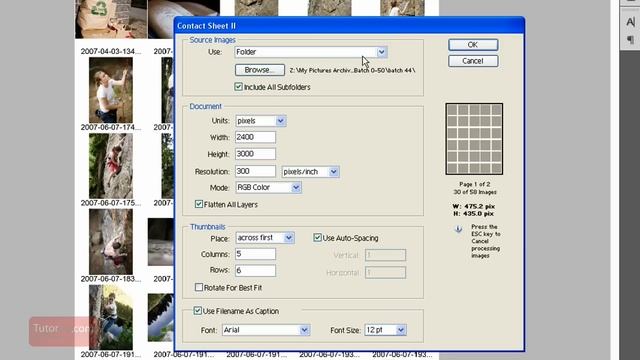Click the source folder path text

click(x=352, y=70)
